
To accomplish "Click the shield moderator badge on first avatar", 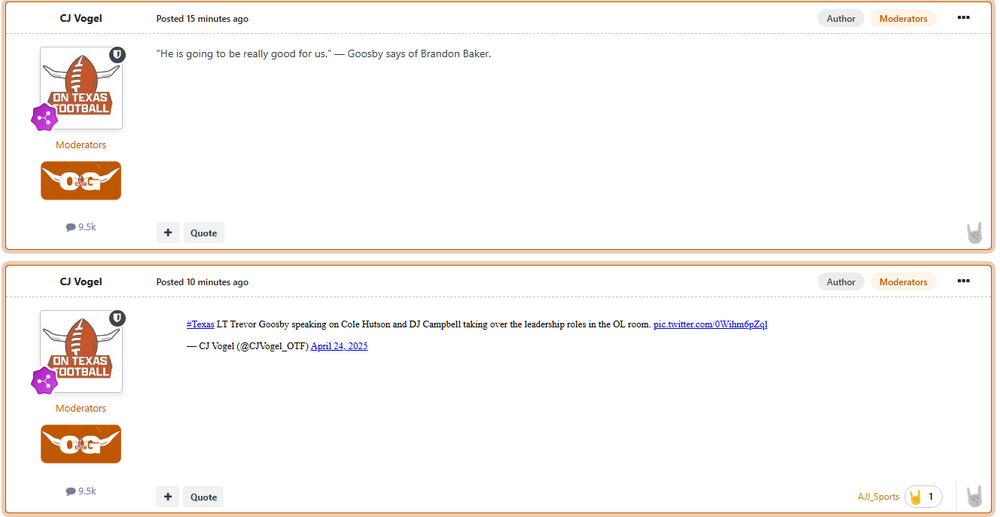I will (x=117, y=55).
